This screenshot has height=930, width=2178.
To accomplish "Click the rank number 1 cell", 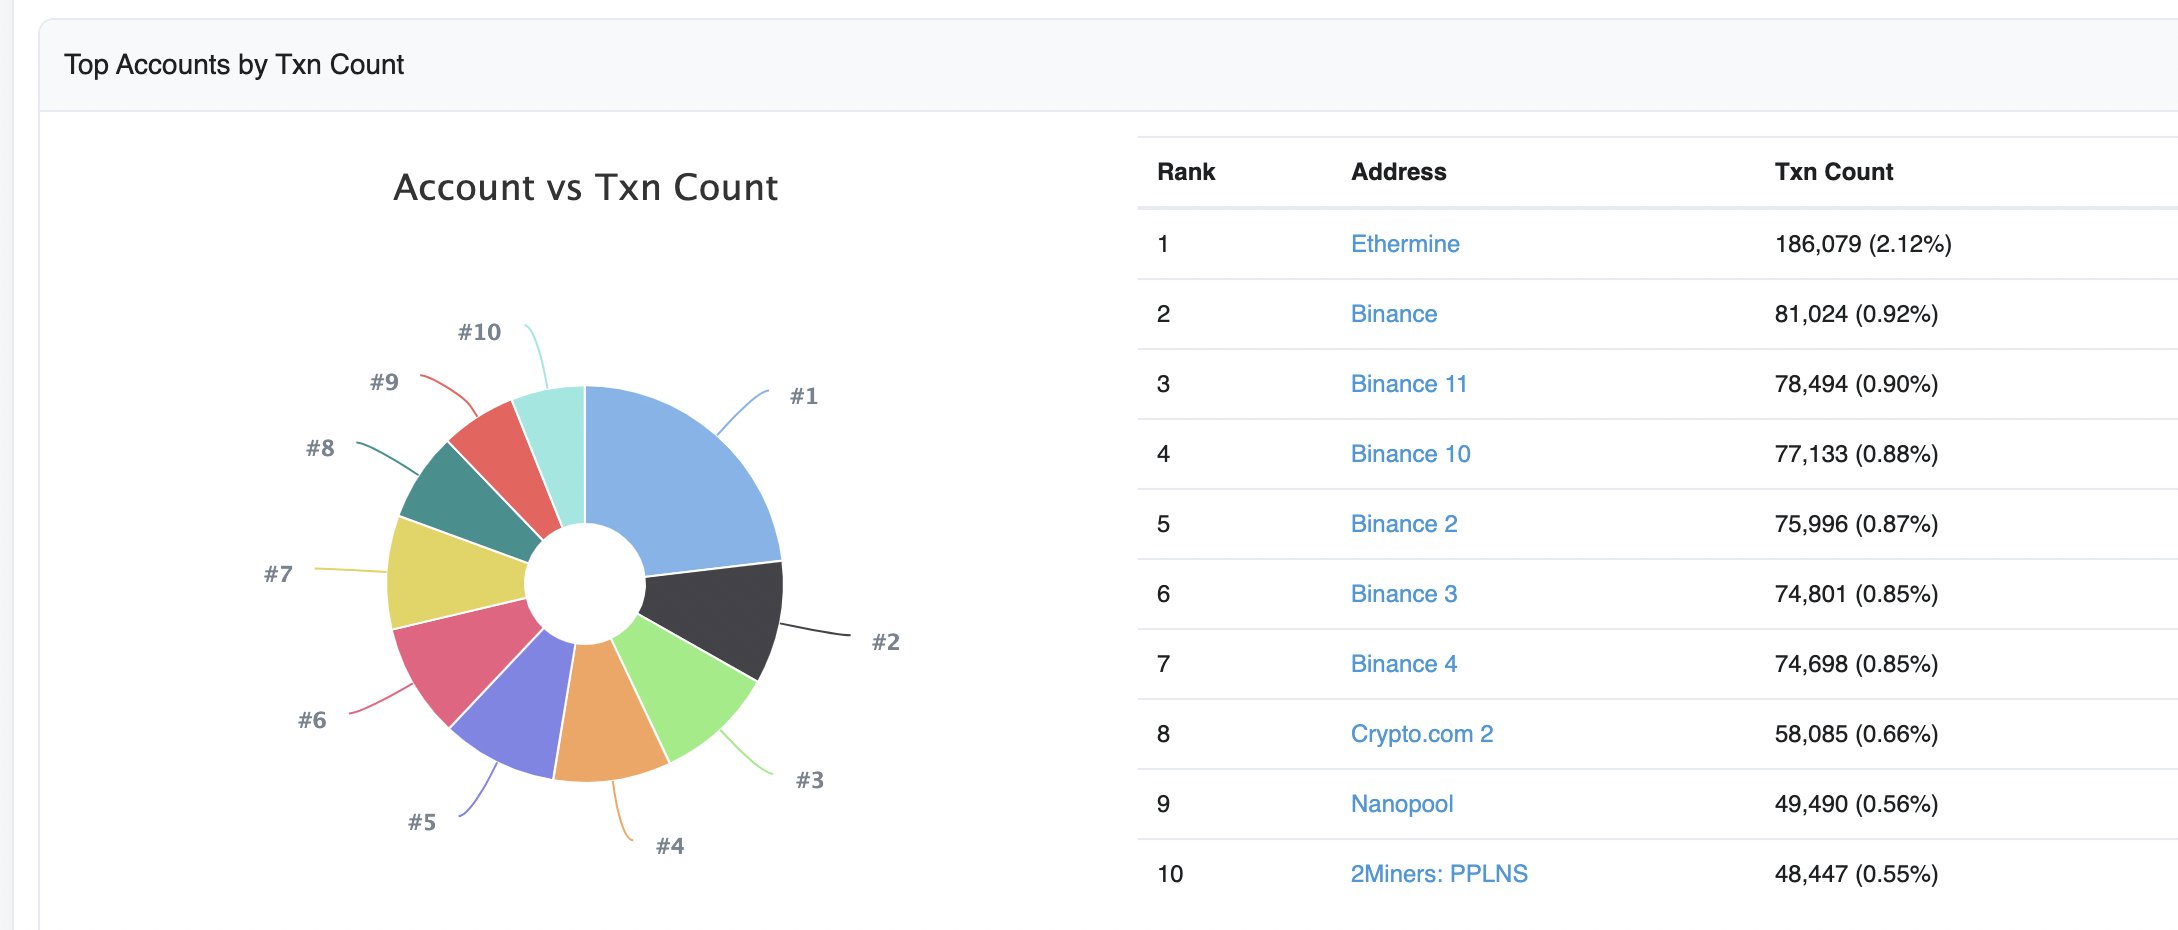I will (1163, 244).
